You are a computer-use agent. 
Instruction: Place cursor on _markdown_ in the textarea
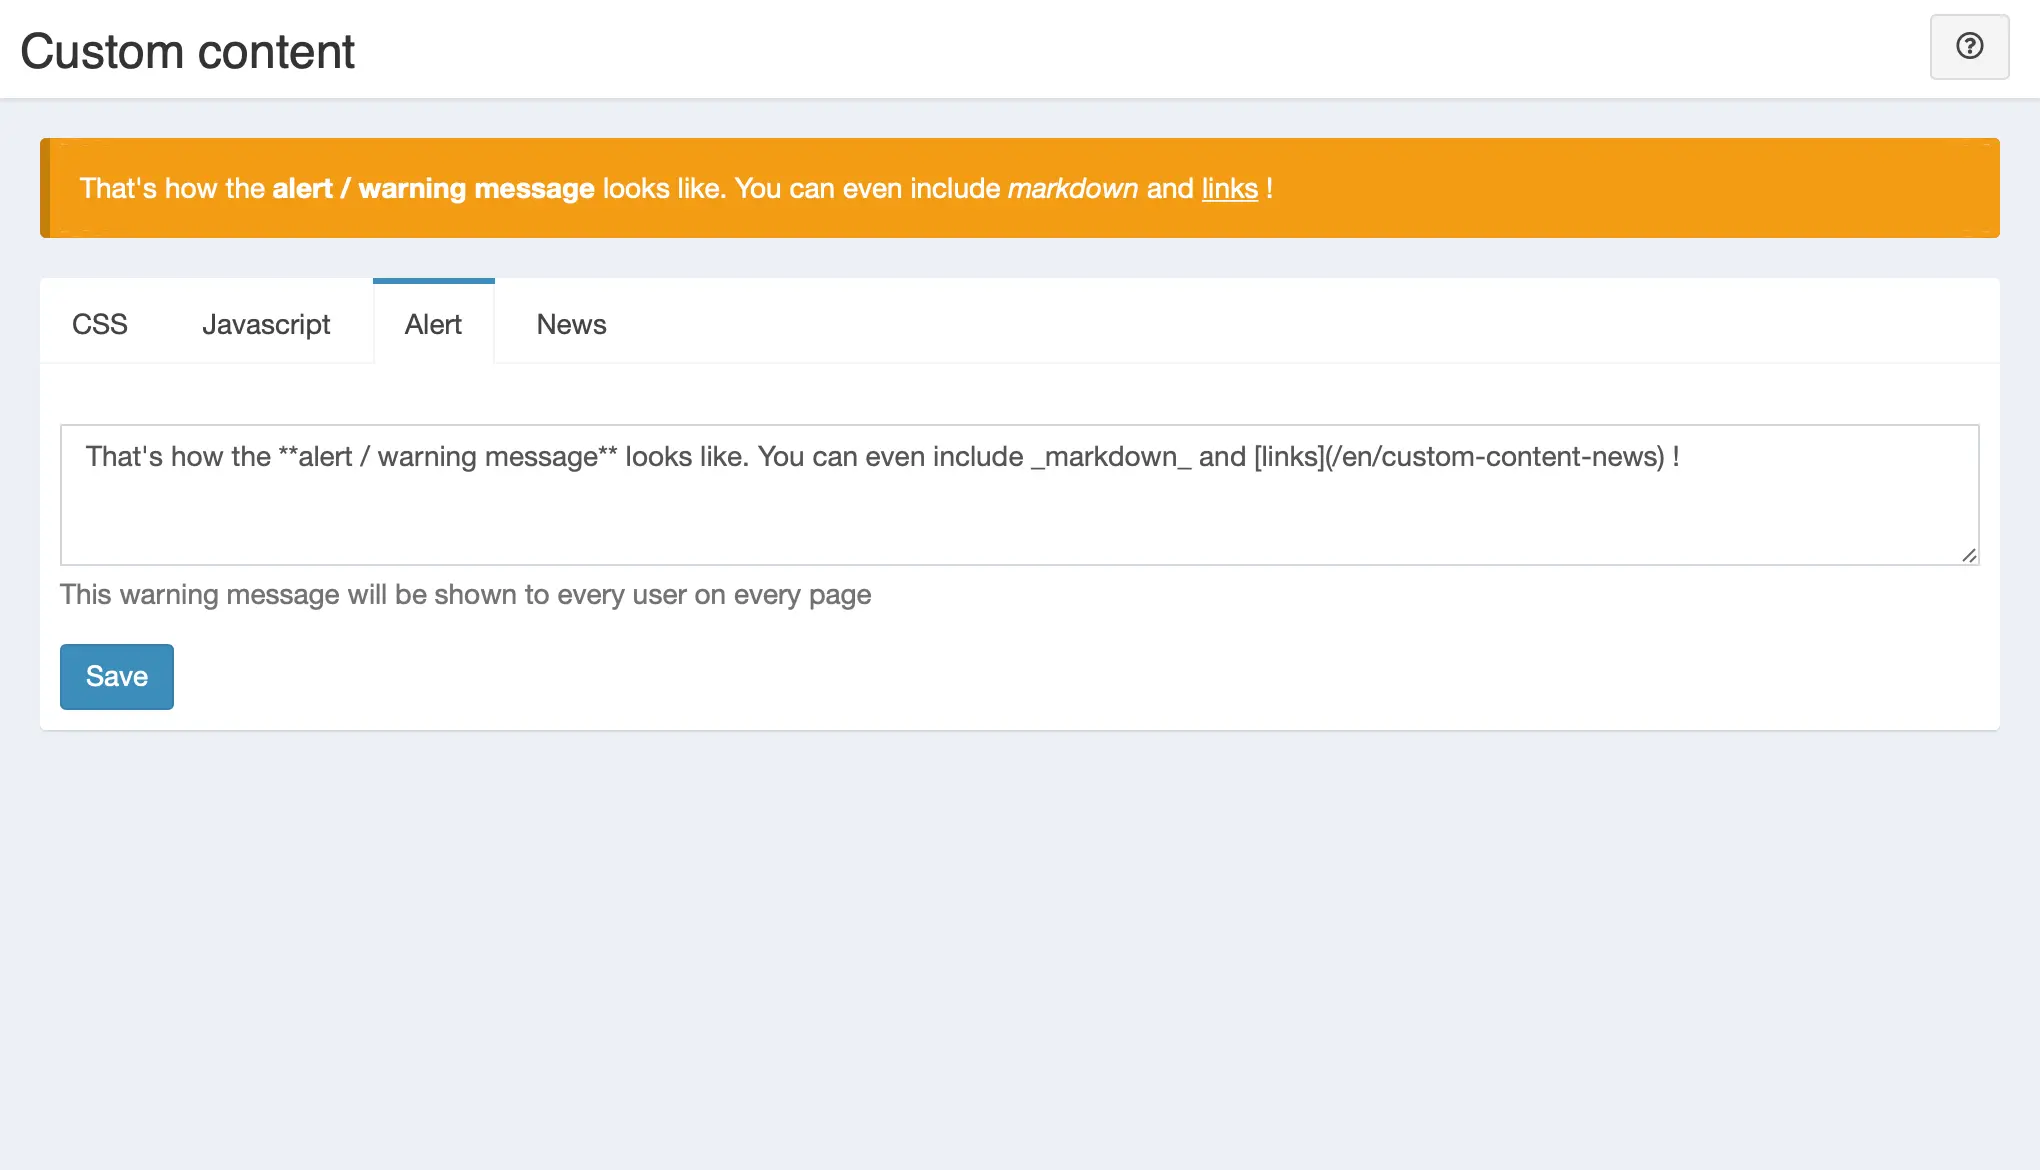click(x=1110, y=457)
